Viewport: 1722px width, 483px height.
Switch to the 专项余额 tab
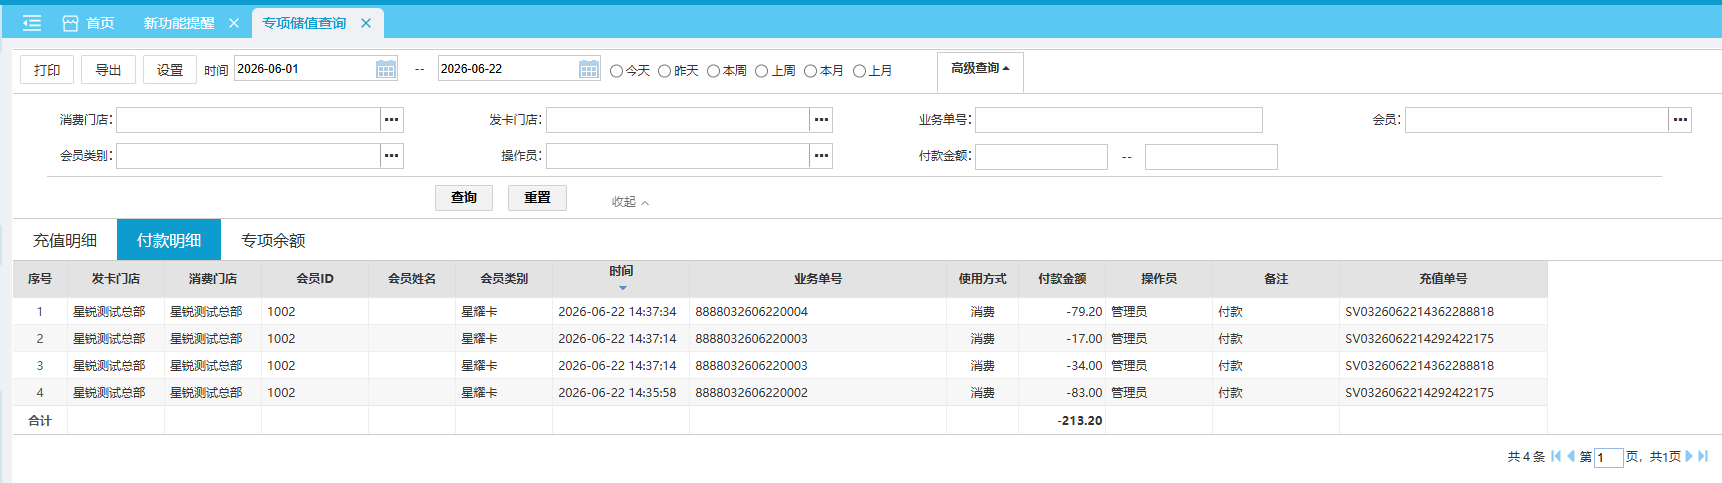(x=273, y=240)
